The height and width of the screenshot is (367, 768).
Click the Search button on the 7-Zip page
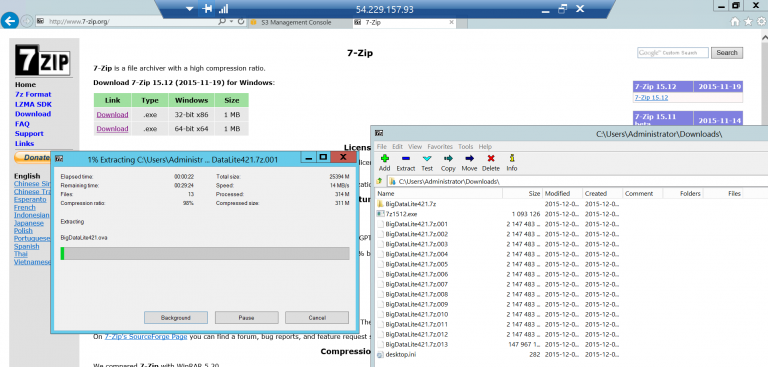point(727,53)
